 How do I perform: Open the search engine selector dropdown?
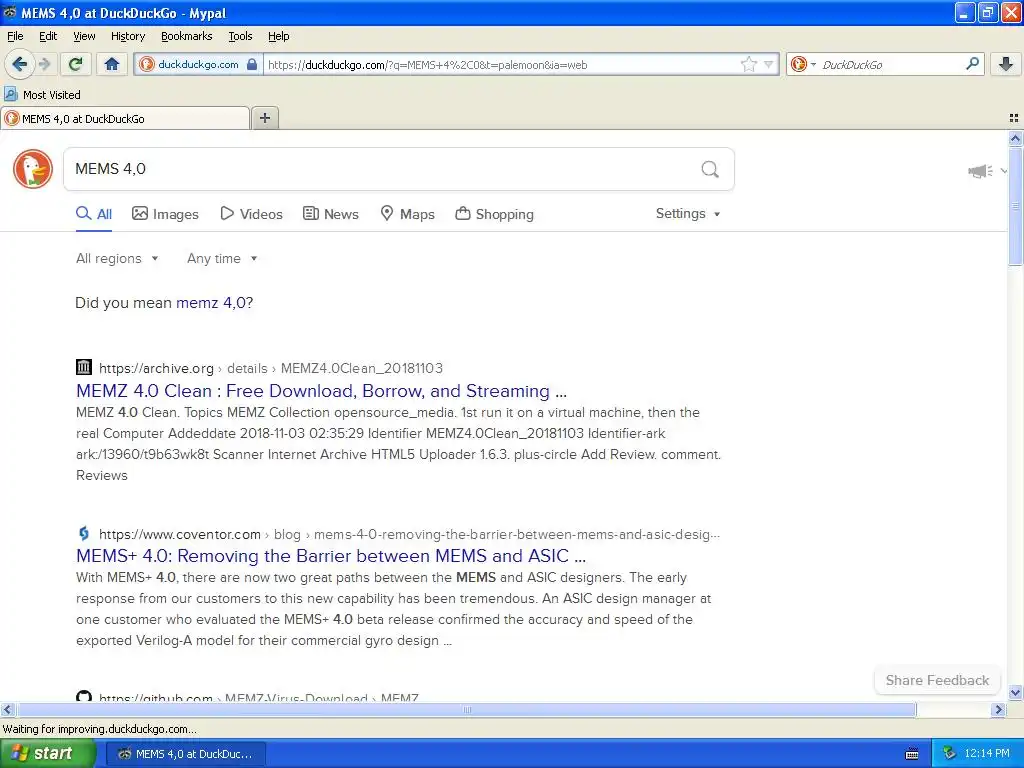tap(804, 64)
